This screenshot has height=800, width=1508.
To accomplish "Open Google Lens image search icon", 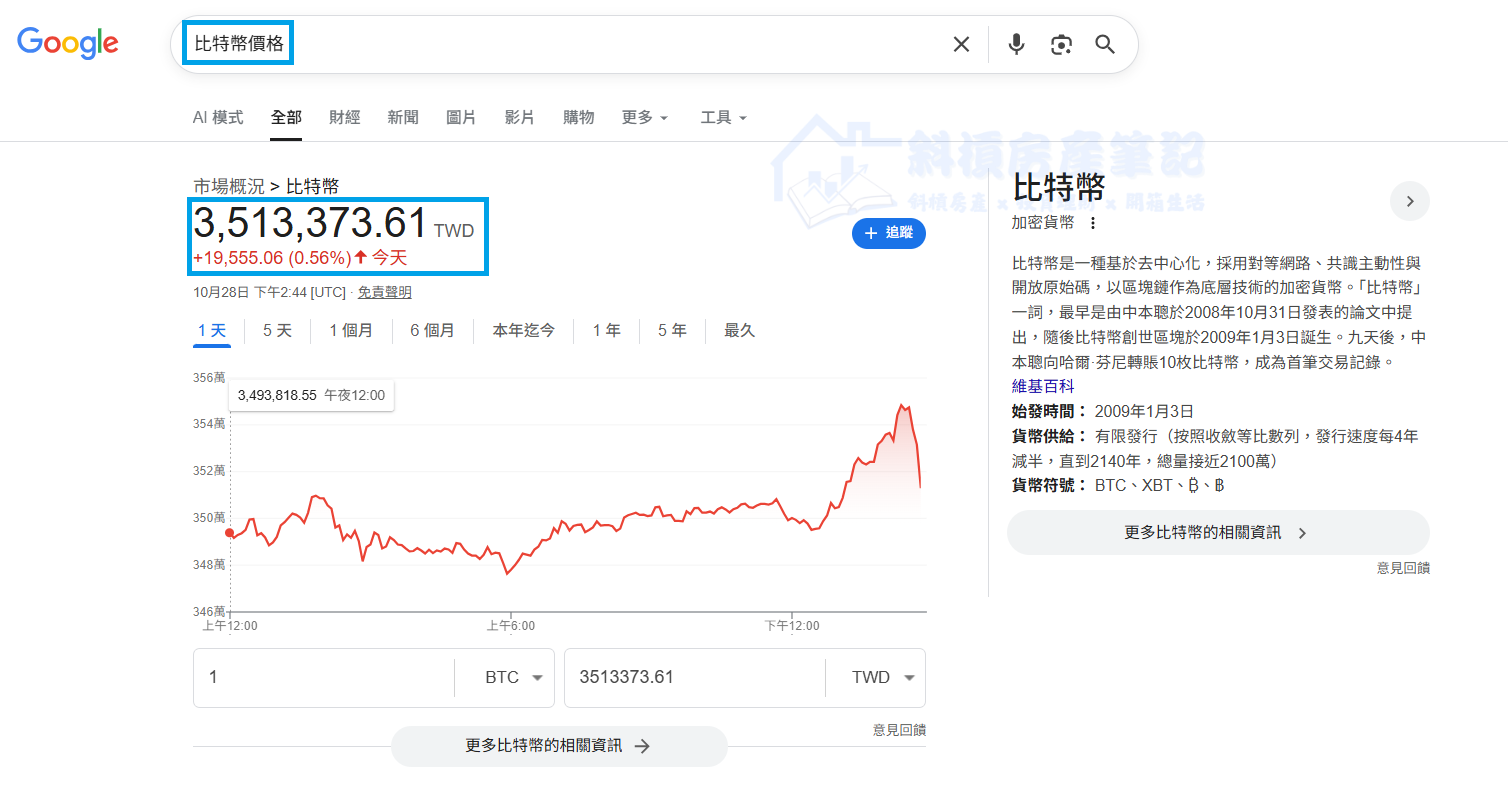I will tap(1061, 44).
